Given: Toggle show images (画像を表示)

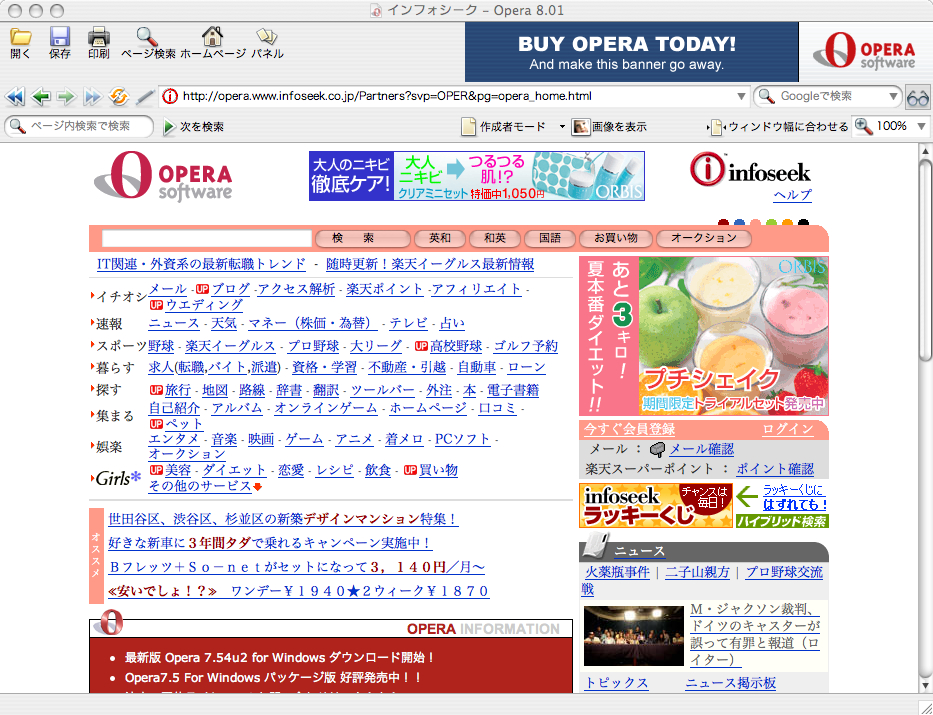Looking at the screenshot, I should [x=609, y=127].
